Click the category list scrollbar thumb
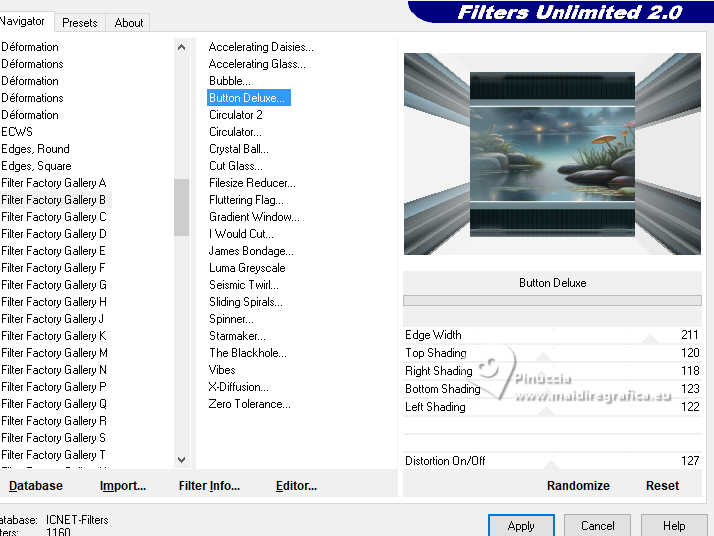Screen dimensions: 714x536 click(181, 207)
